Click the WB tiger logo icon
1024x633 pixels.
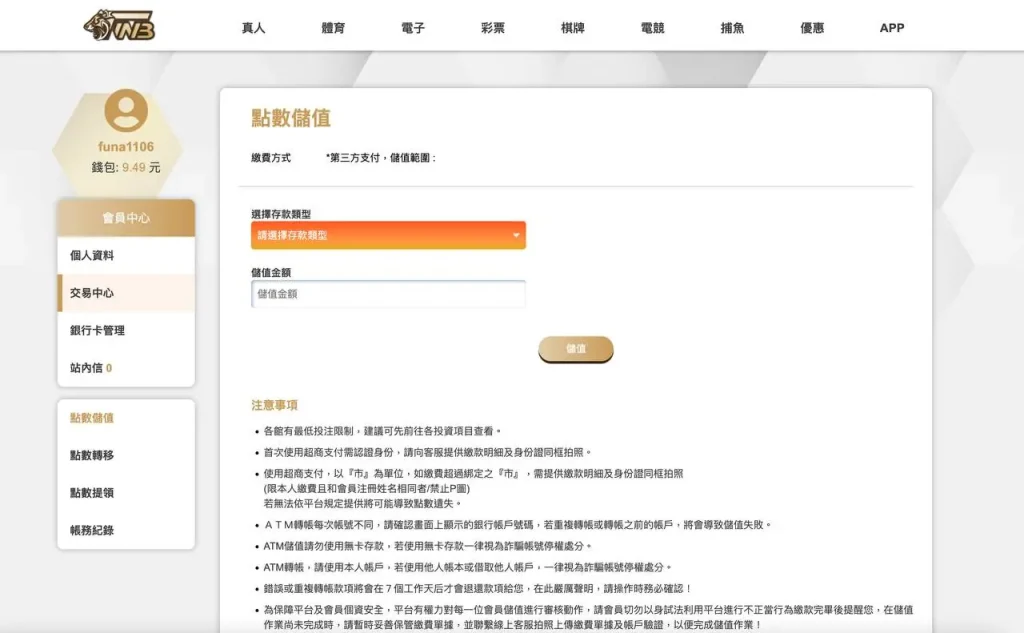[x=119, y=27]
